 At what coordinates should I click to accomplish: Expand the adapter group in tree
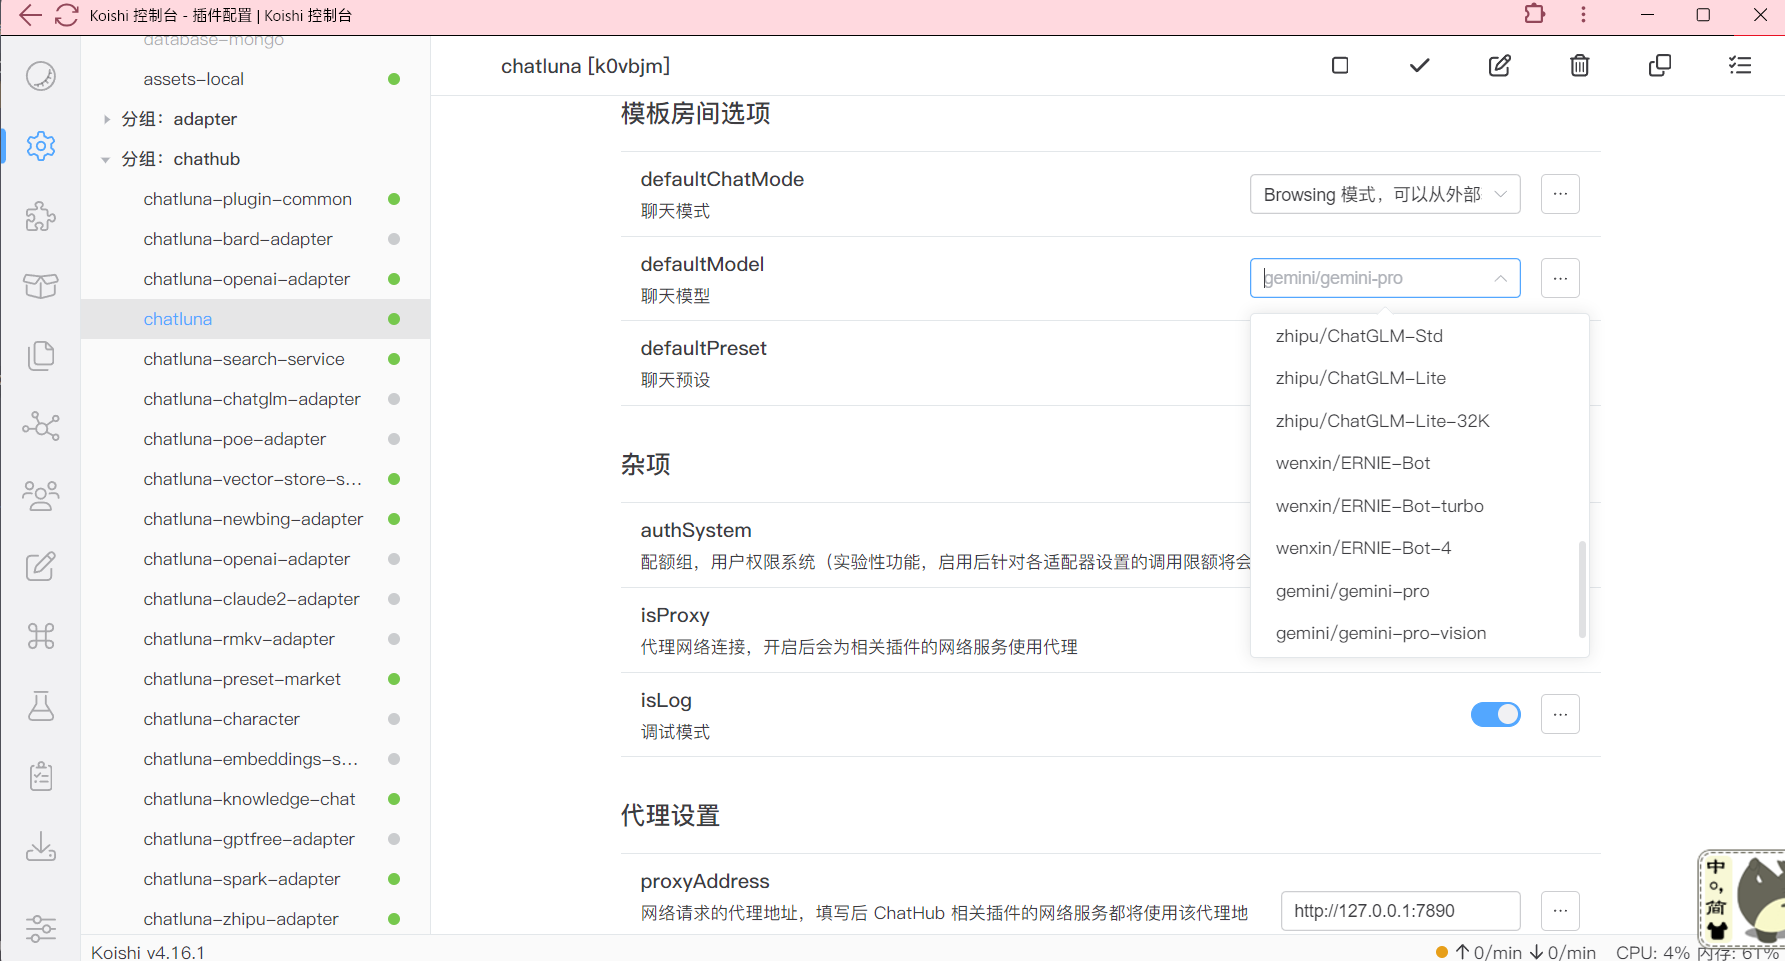coord(107,119)
